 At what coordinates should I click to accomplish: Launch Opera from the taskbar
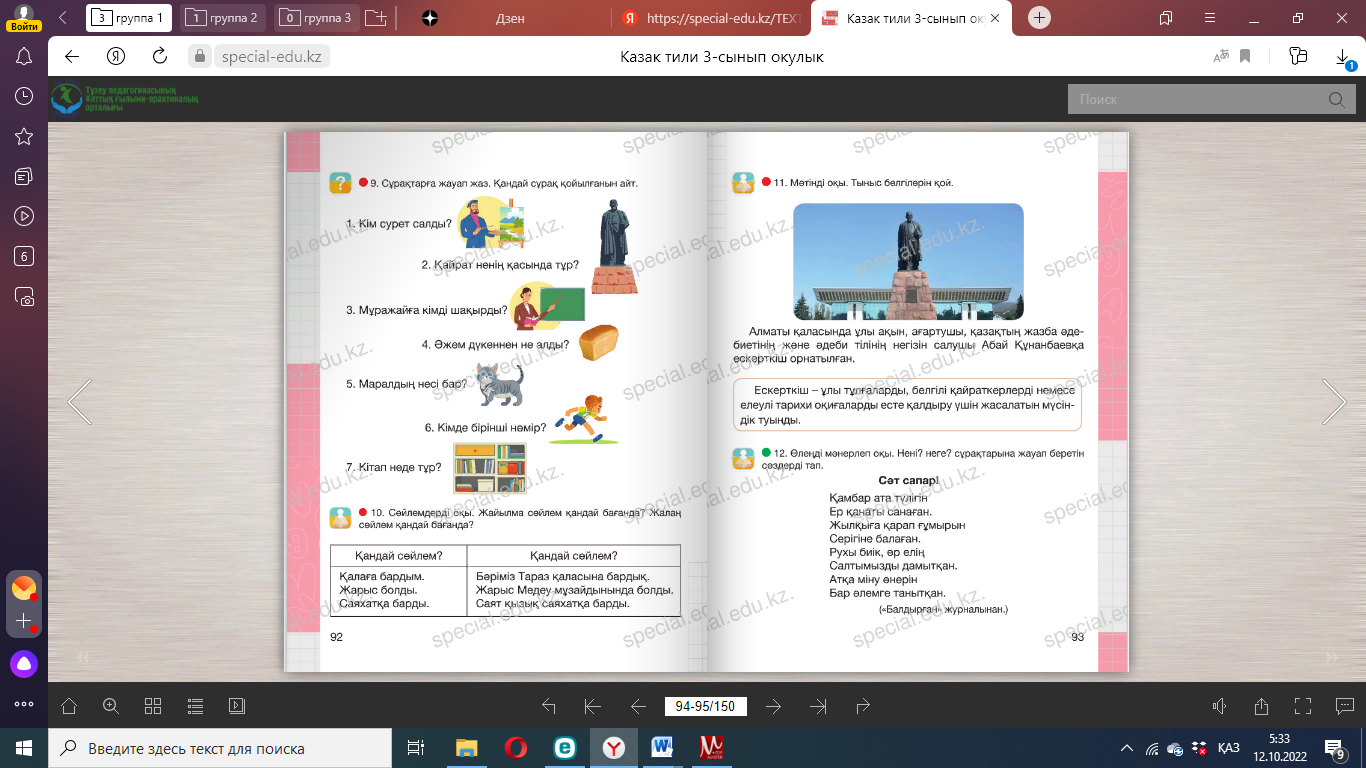pos(516,748)
